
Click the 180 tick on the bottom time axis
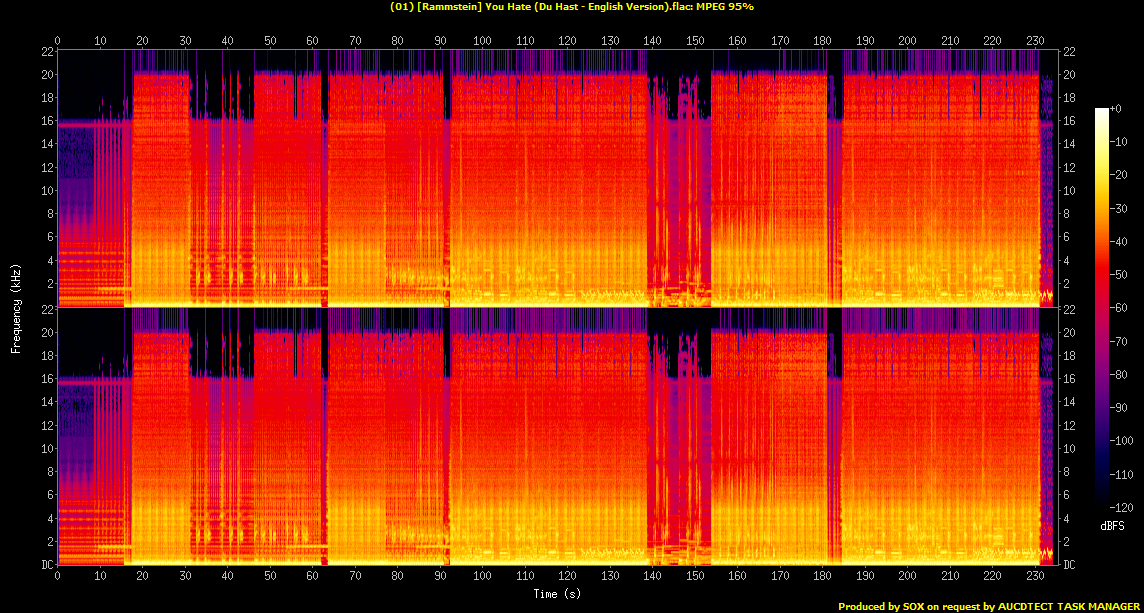coord(822,576)
